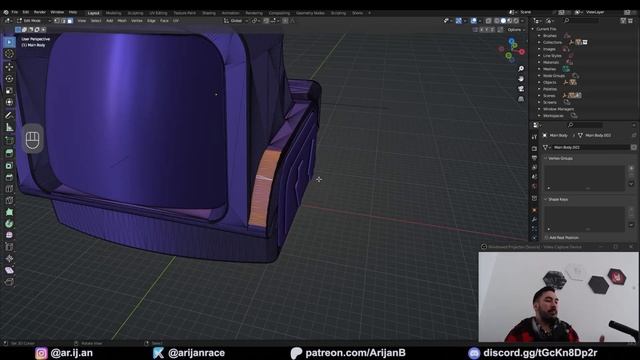Toggle viewport overlays
Viewport: 640px width, 360px height.
tap(473, 20)
